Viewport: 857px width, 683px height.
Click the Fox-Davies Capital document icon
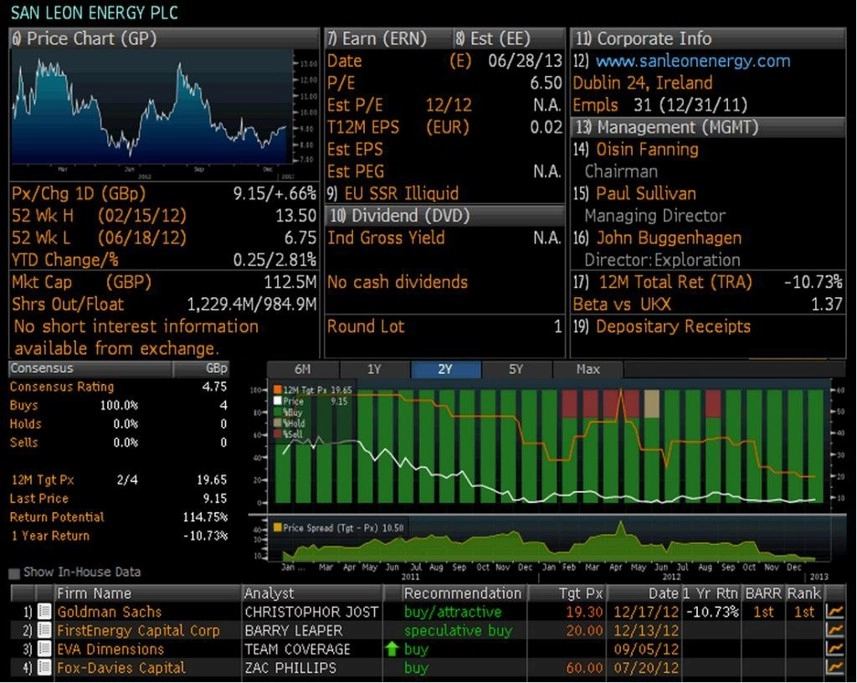point(44,668)
